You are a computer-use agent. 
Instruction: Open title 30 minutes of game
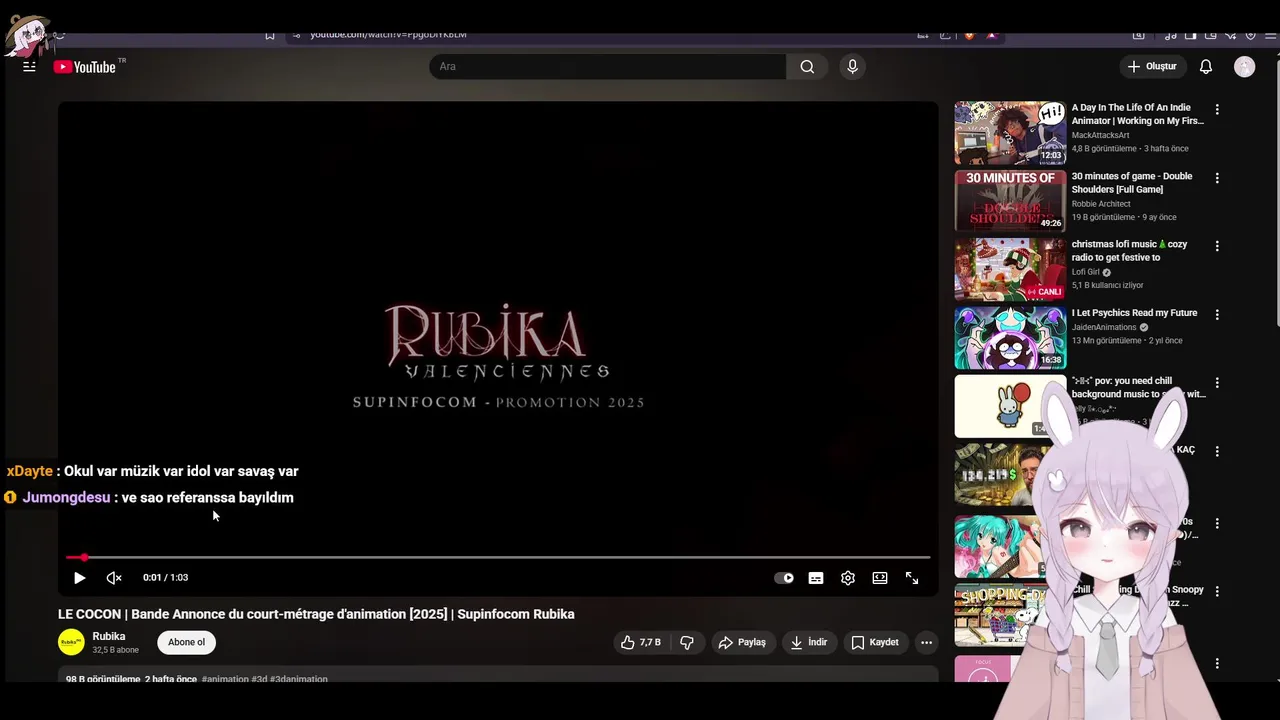tap(1132, 183)
